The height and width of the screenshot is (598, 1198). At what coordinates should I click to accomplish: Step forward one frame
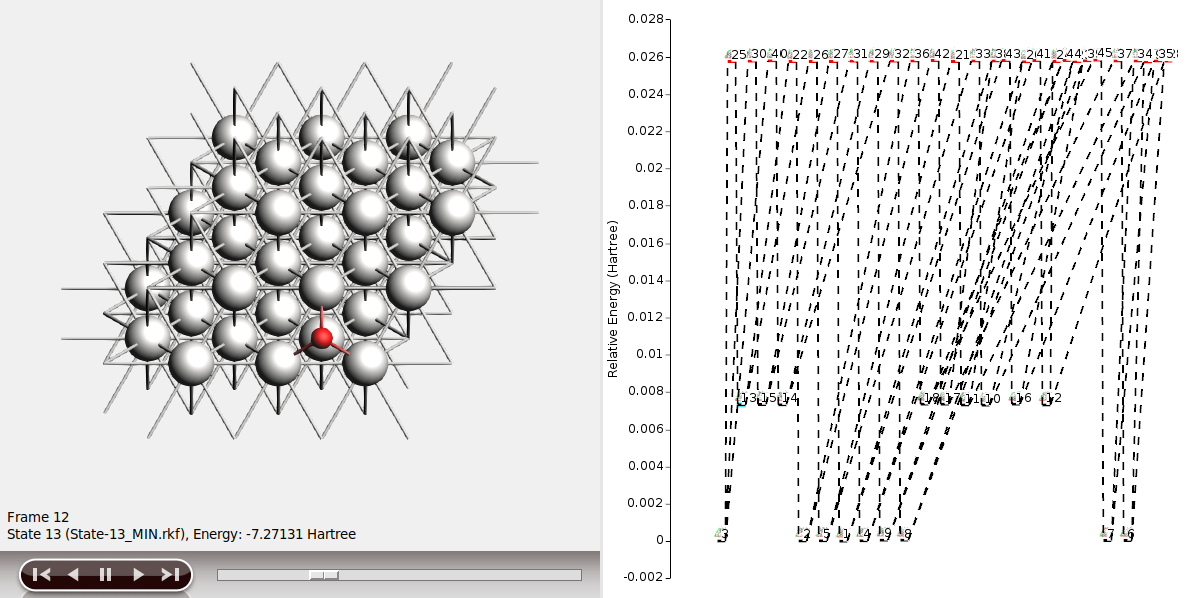138,574
